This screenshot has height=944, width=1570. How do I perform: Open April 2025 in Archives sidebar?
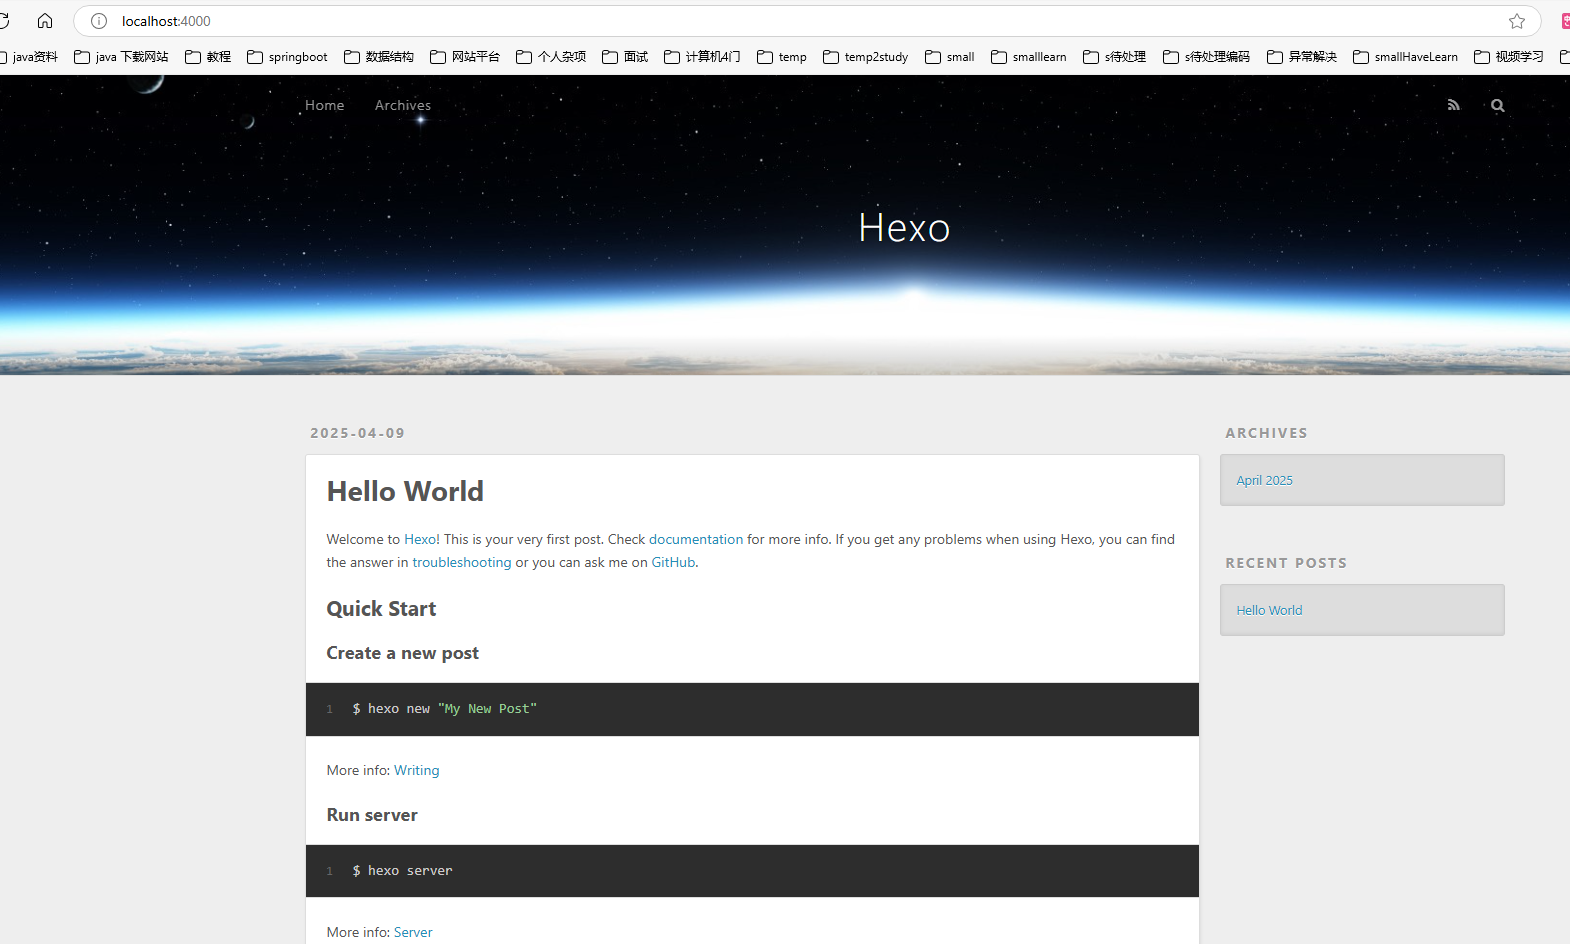[x=1264, y=480]
